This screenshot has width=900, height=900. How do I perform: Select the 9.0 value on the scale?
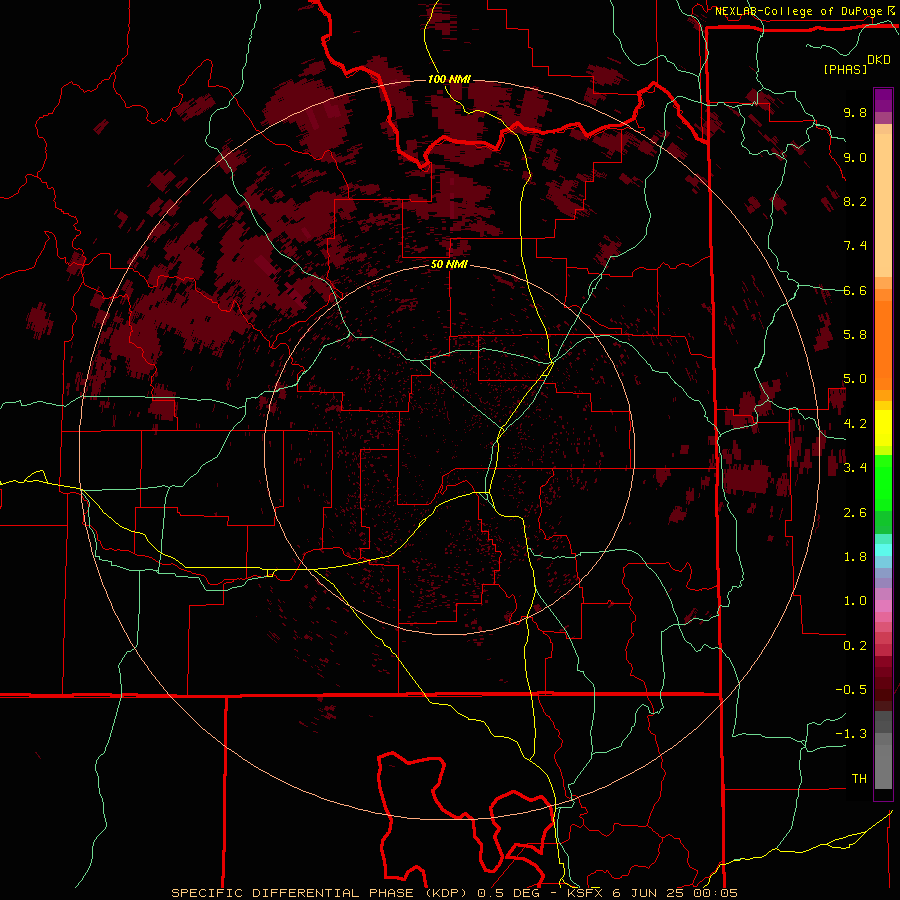coord(855,157)
